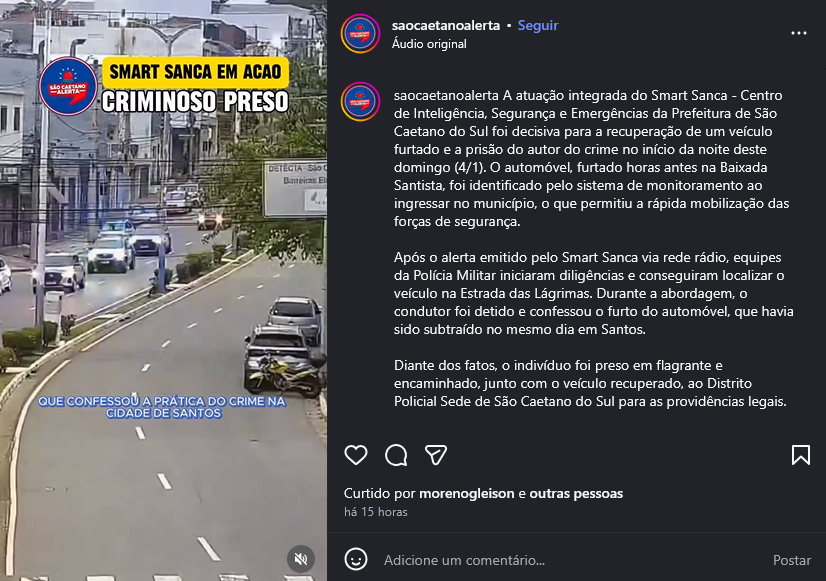Open more options three-dot menu
This screenshot has width=826, height=581.
pos(799,33)
